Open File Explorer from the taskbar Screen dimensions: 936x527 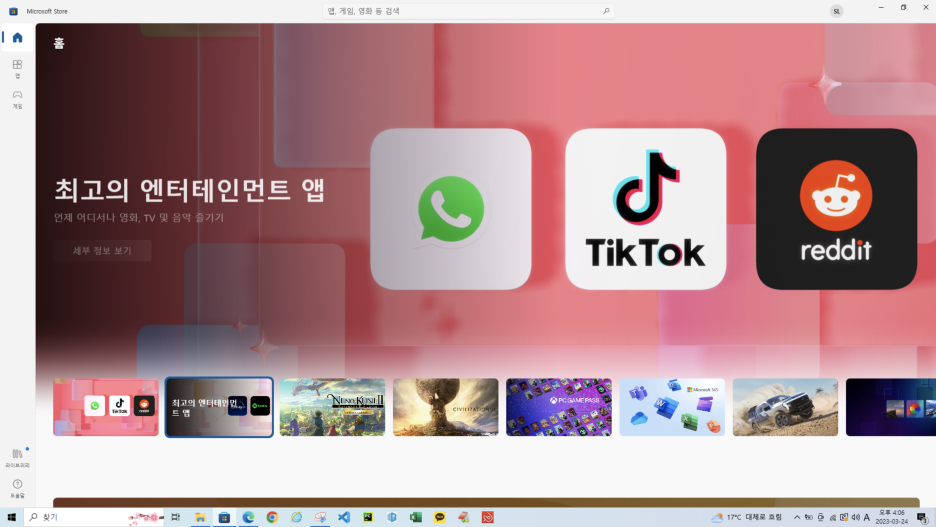click(200, 517)
